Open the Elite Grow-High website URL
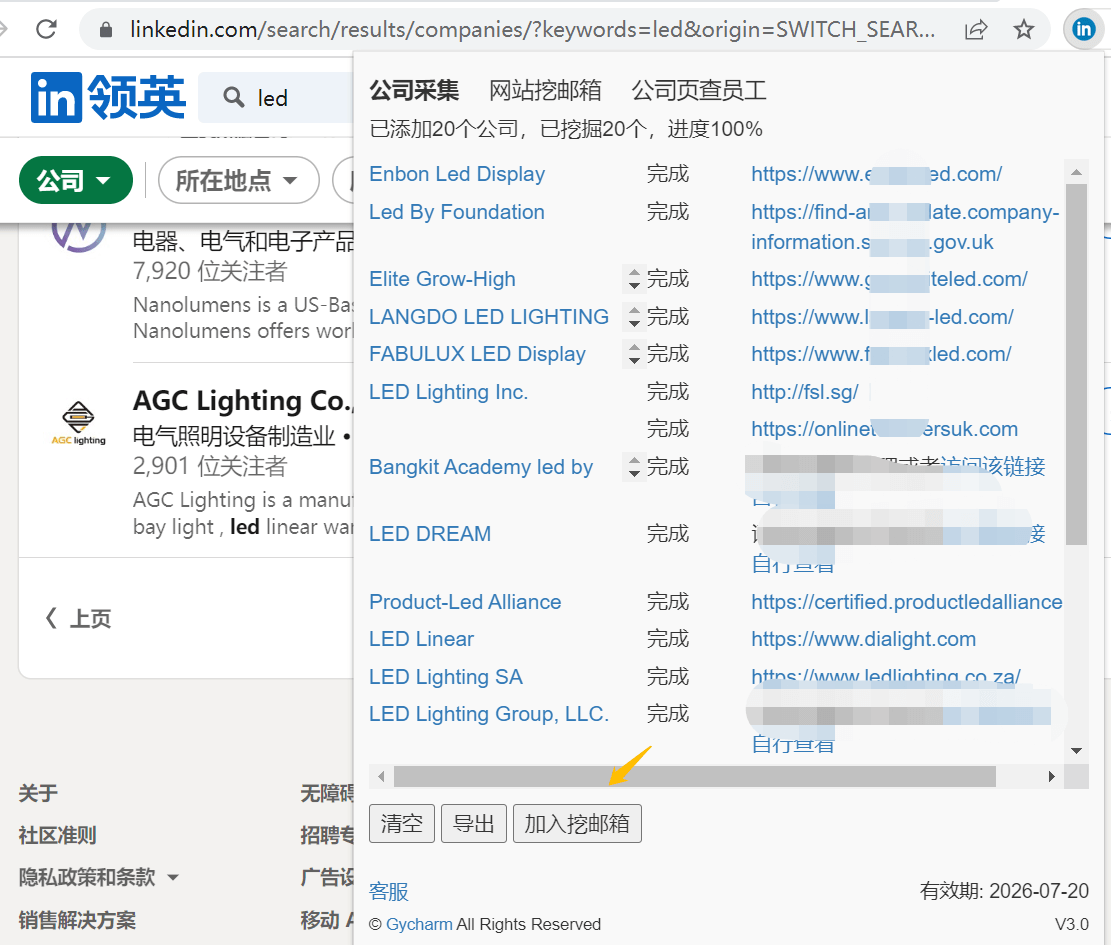 click(889, 279)
